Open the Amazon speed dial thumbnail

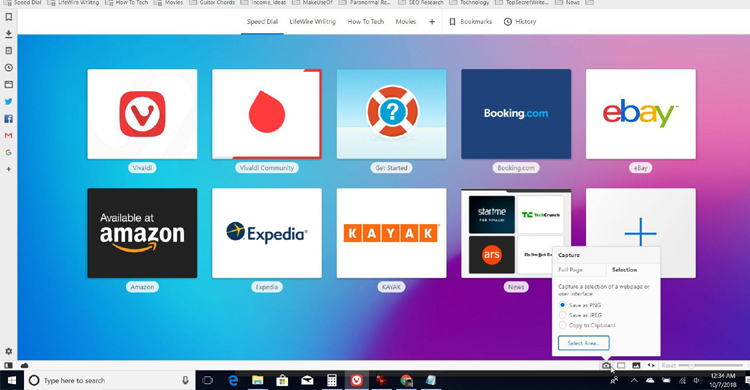pyautogui.click(x=142, y=233)
